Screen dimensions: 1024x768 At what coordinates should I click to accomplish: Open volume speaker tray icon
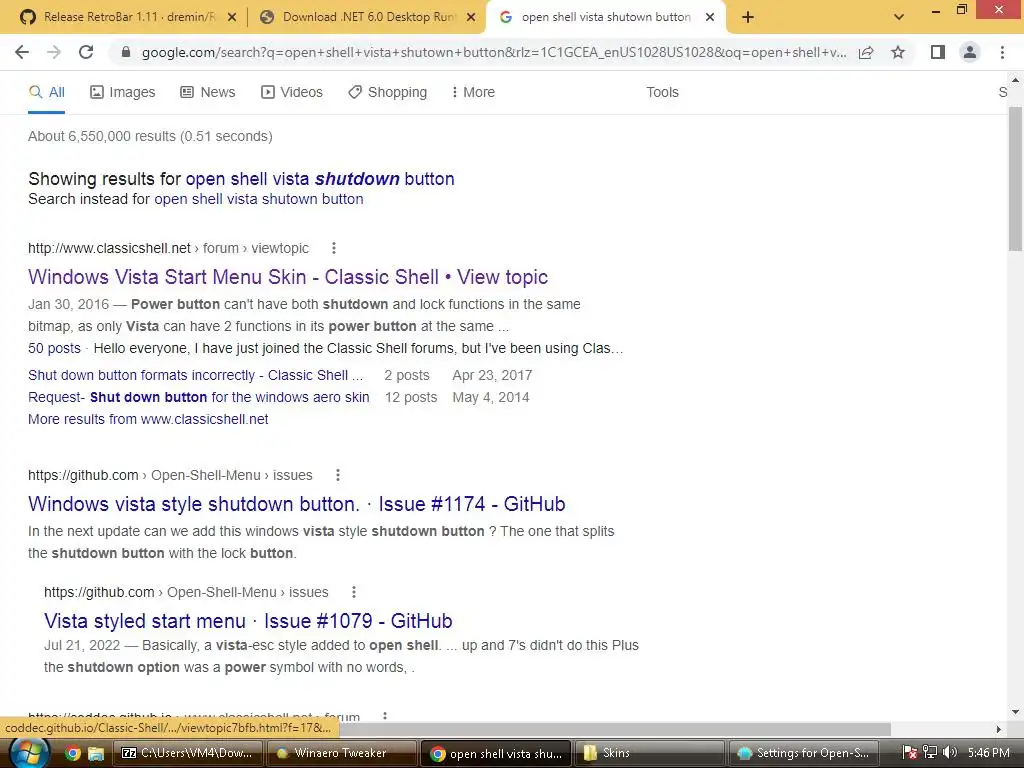click(x=950, y=753)
